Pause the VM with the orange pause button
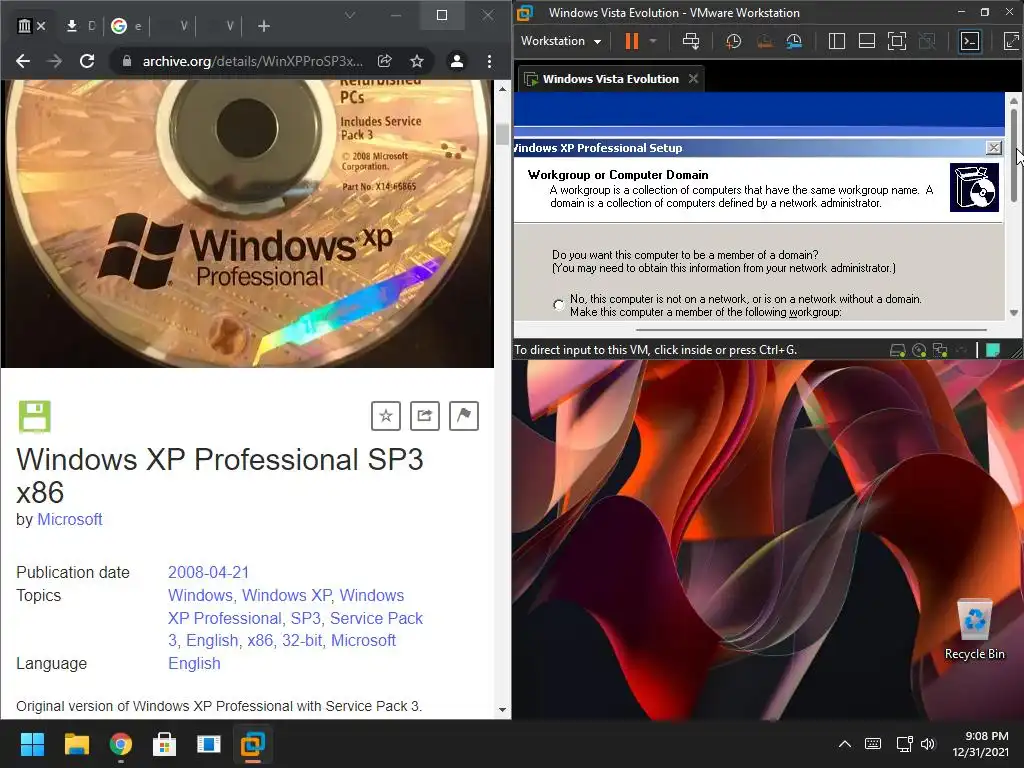Viewport: 1024px width, 768px height. pos(631,41)
